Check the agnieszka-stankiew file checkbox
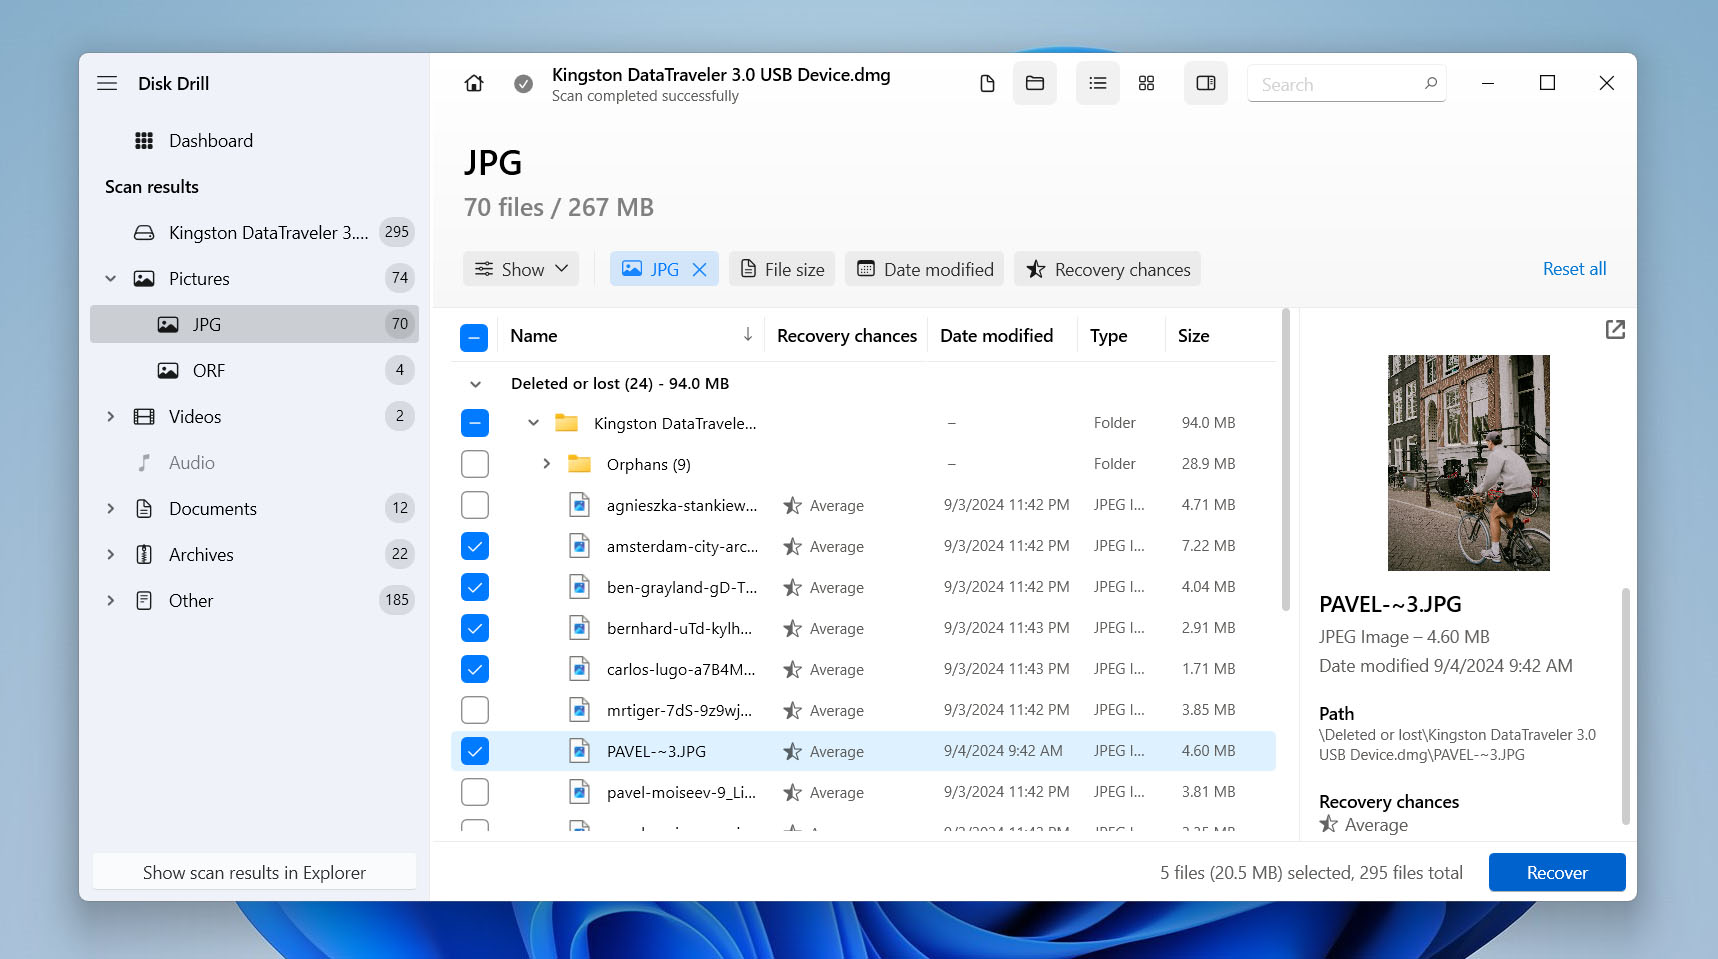Screen dimensions: 1718x959 475,505
